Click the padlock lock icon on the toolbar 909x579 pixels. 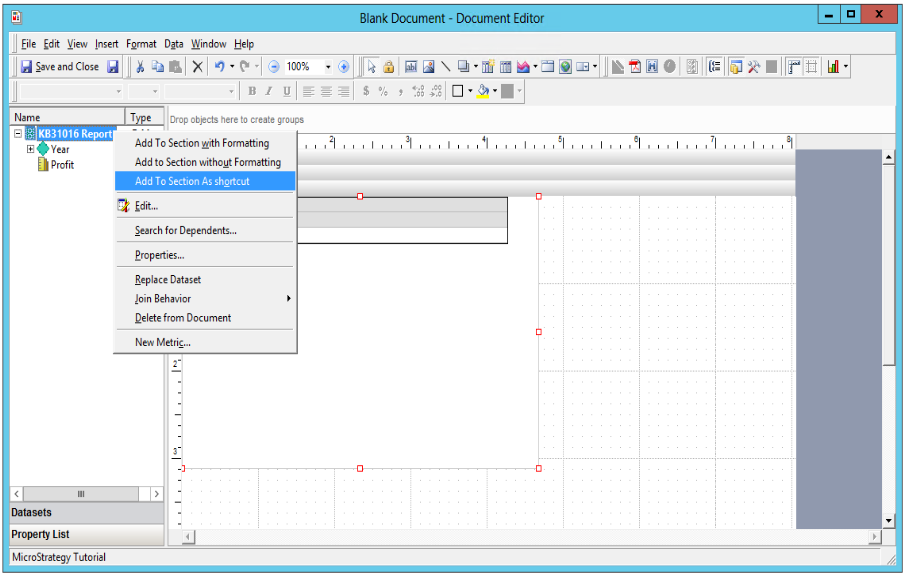pos(388,67)
